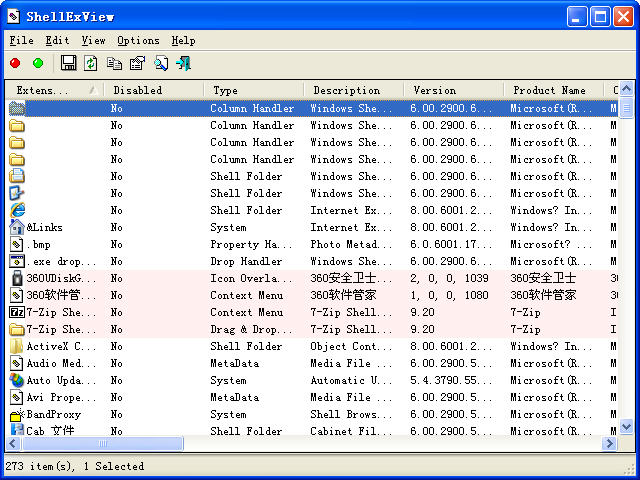Screen dimensions: 640x480
Task: Click the icon beside .bmp entry
Action: (17, 244)
